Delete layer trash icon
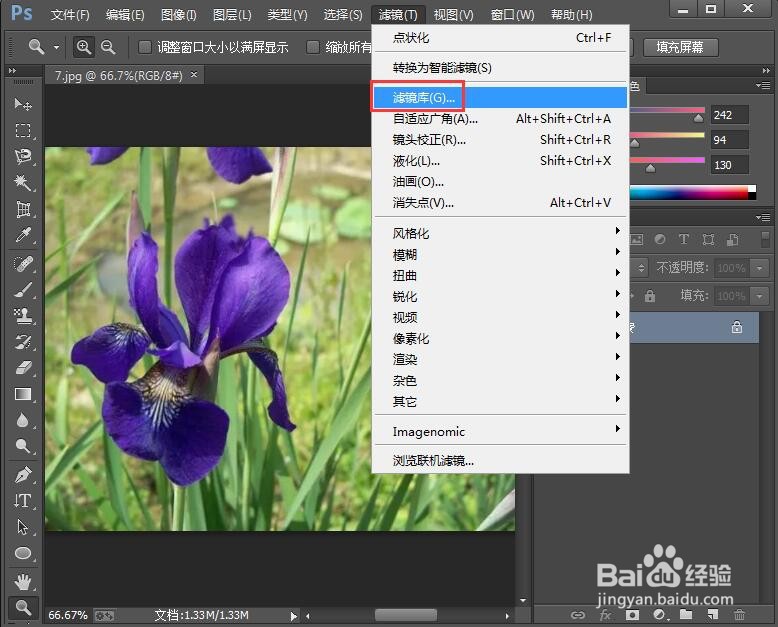This screenshot has height=627, width=778. [x=740, y=615]
